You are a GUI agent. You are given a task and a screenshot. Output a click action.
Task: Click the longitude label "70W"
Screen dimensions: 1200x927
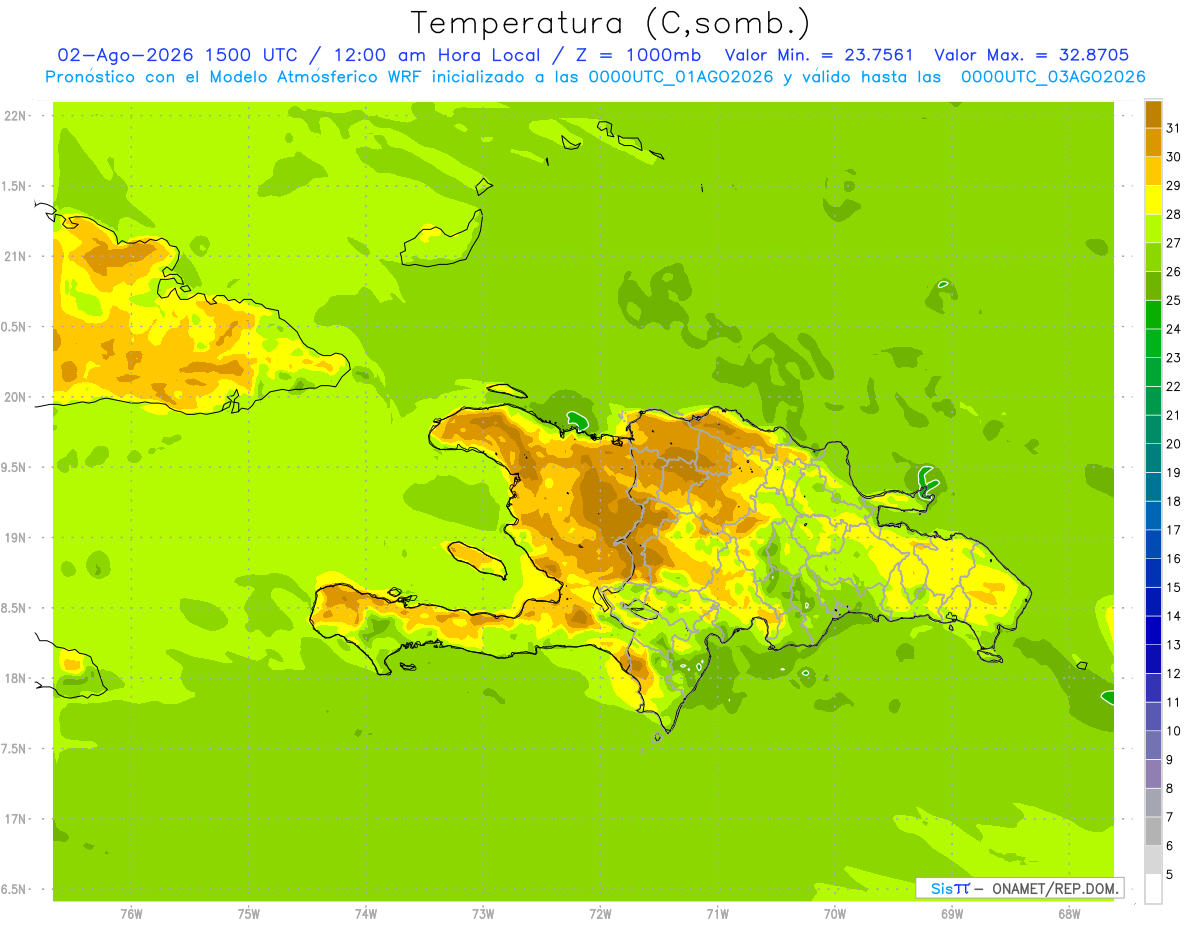click(835, 914)
